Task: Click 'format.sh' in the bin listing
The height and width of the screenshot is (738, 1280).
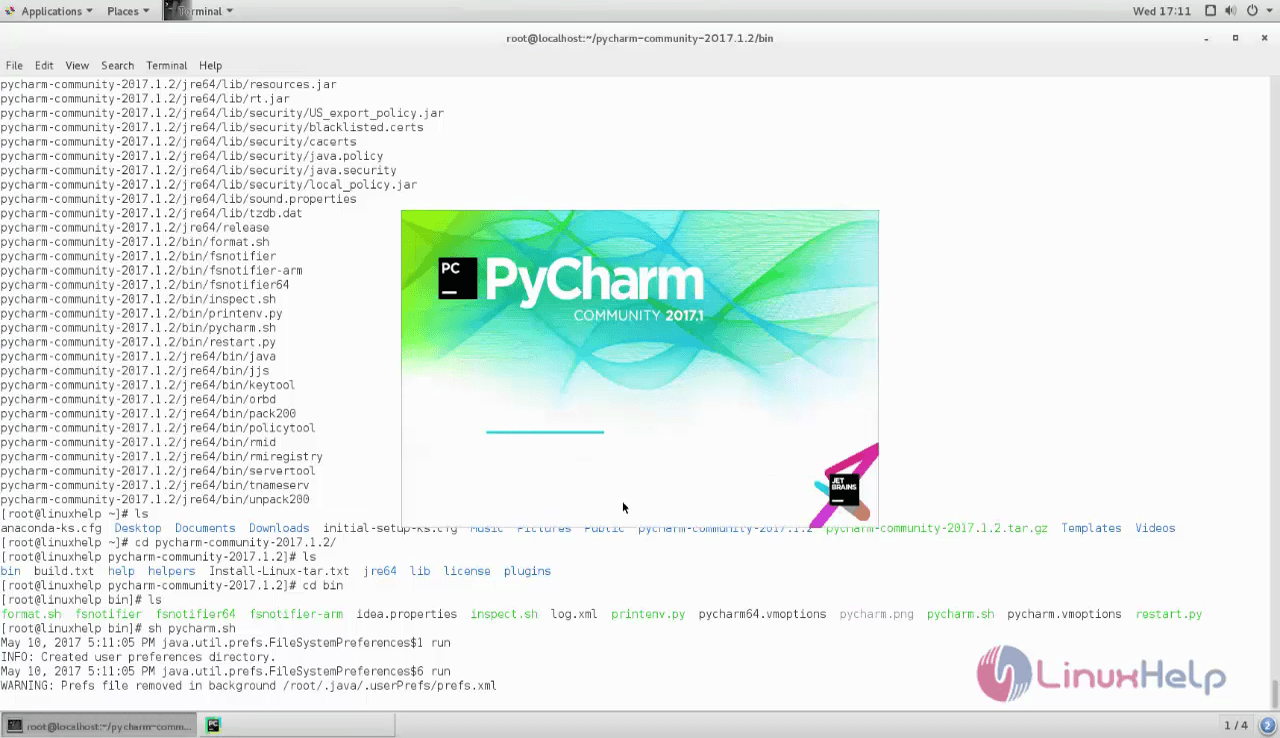Action: click(31, 614)
